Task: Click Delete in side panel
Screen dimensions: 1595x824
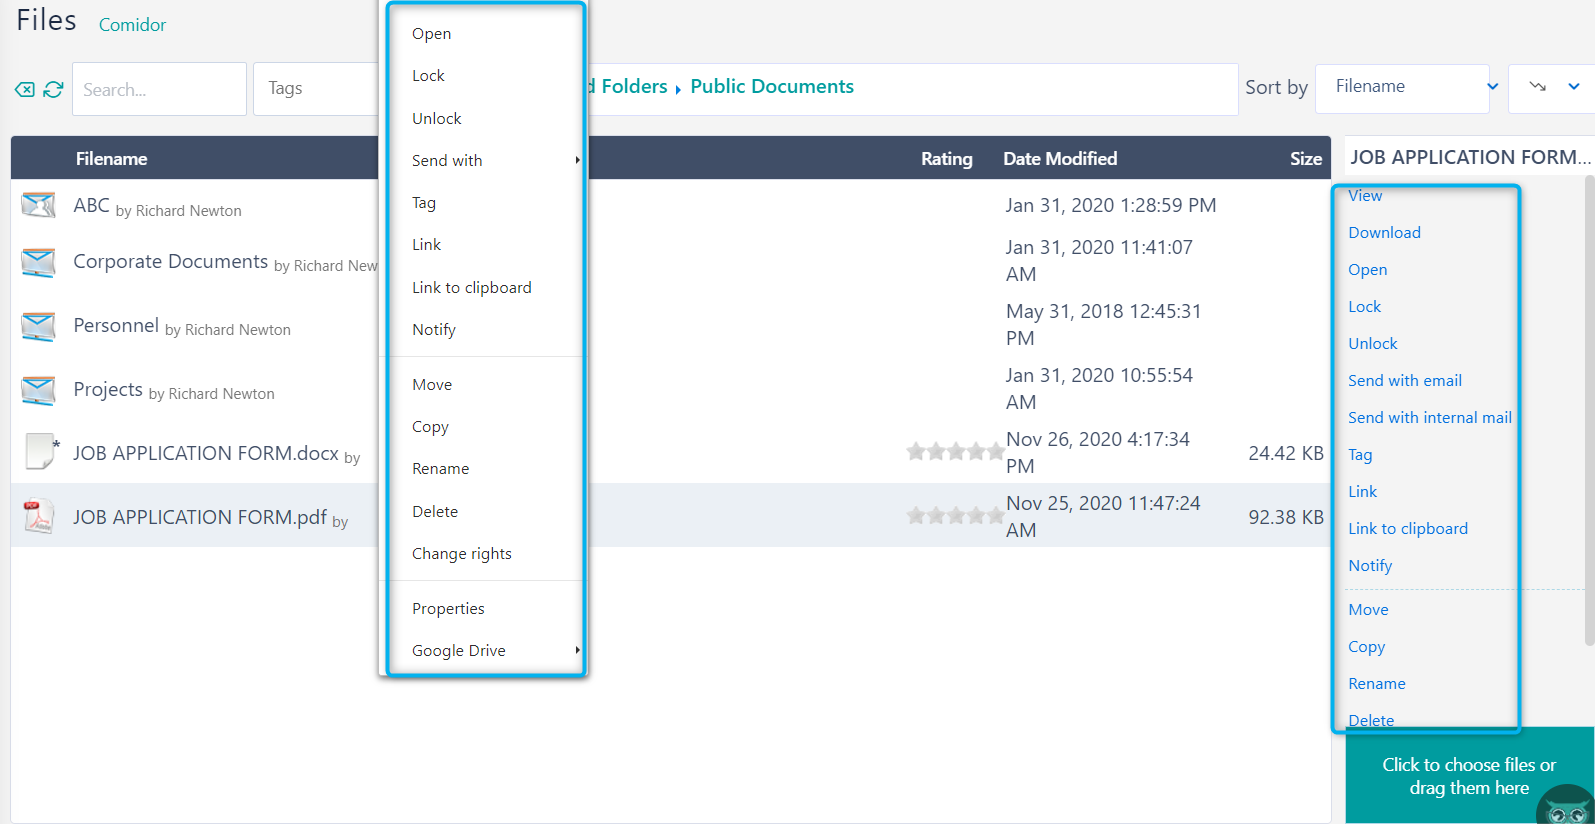Action: pos(1370,720)
